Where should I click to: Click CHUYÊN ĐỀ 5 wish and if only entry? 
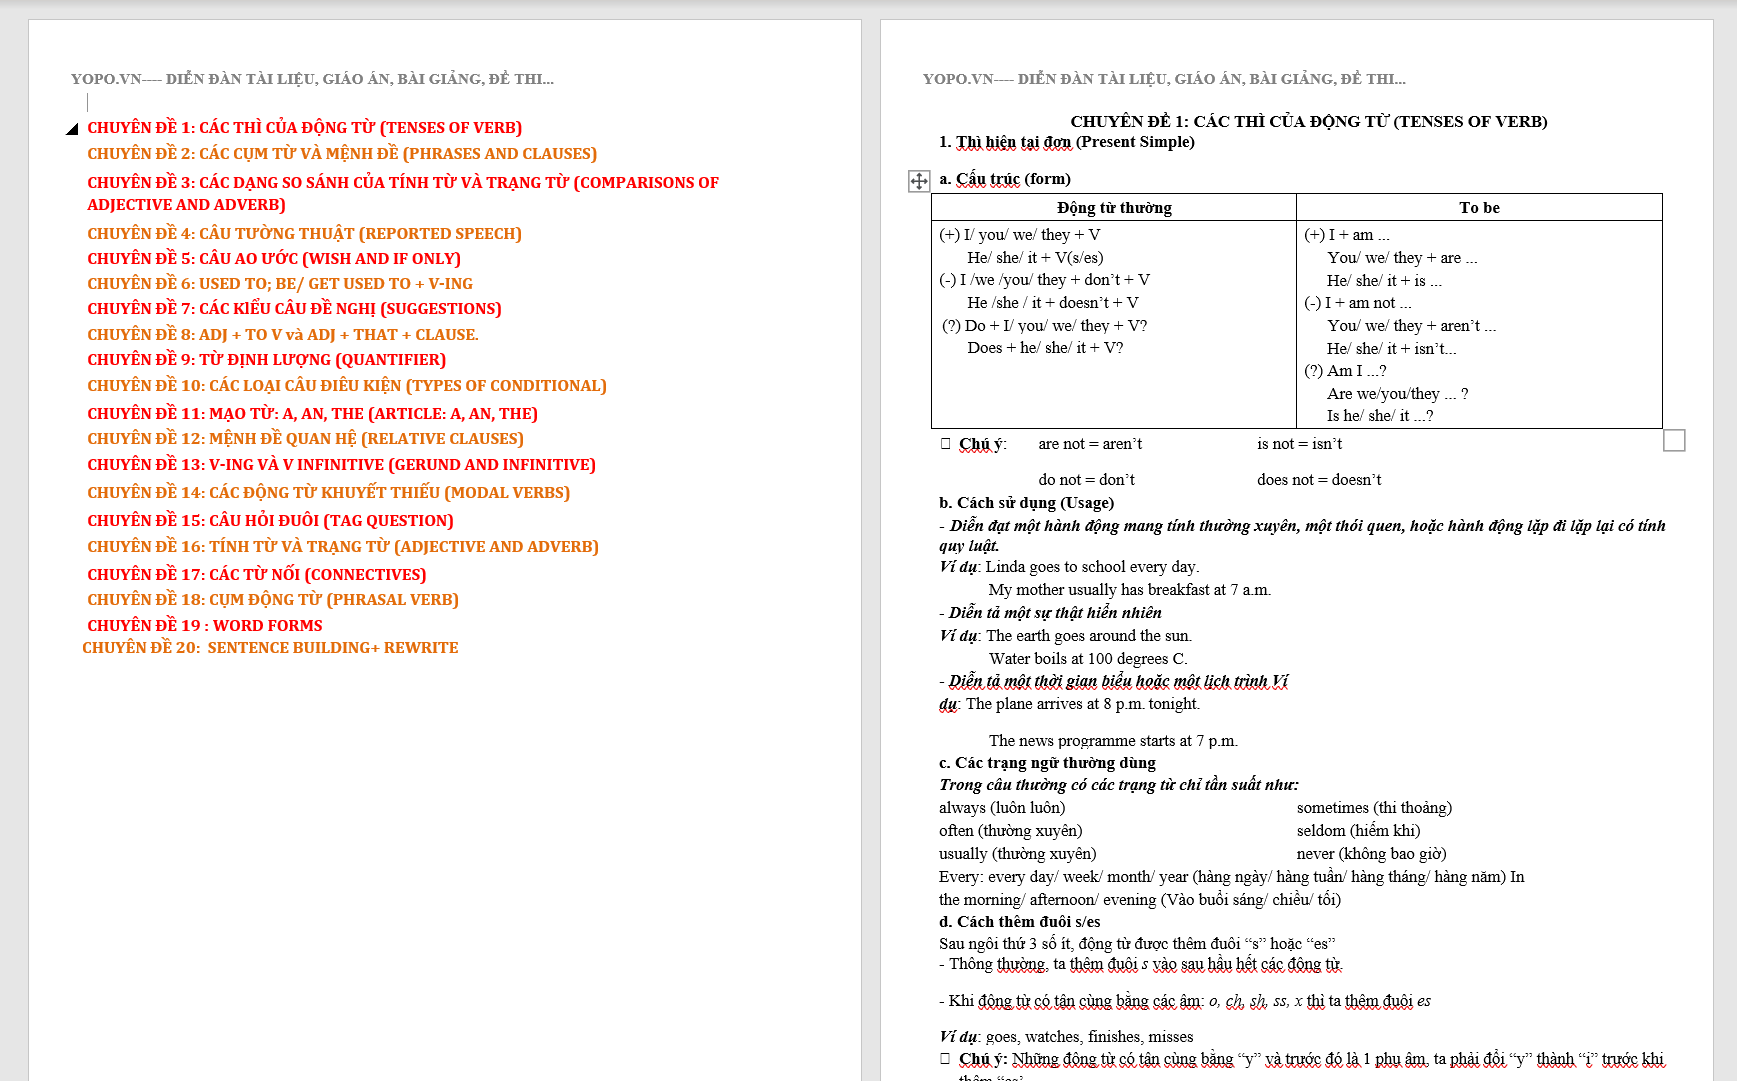tap(273, 259)
